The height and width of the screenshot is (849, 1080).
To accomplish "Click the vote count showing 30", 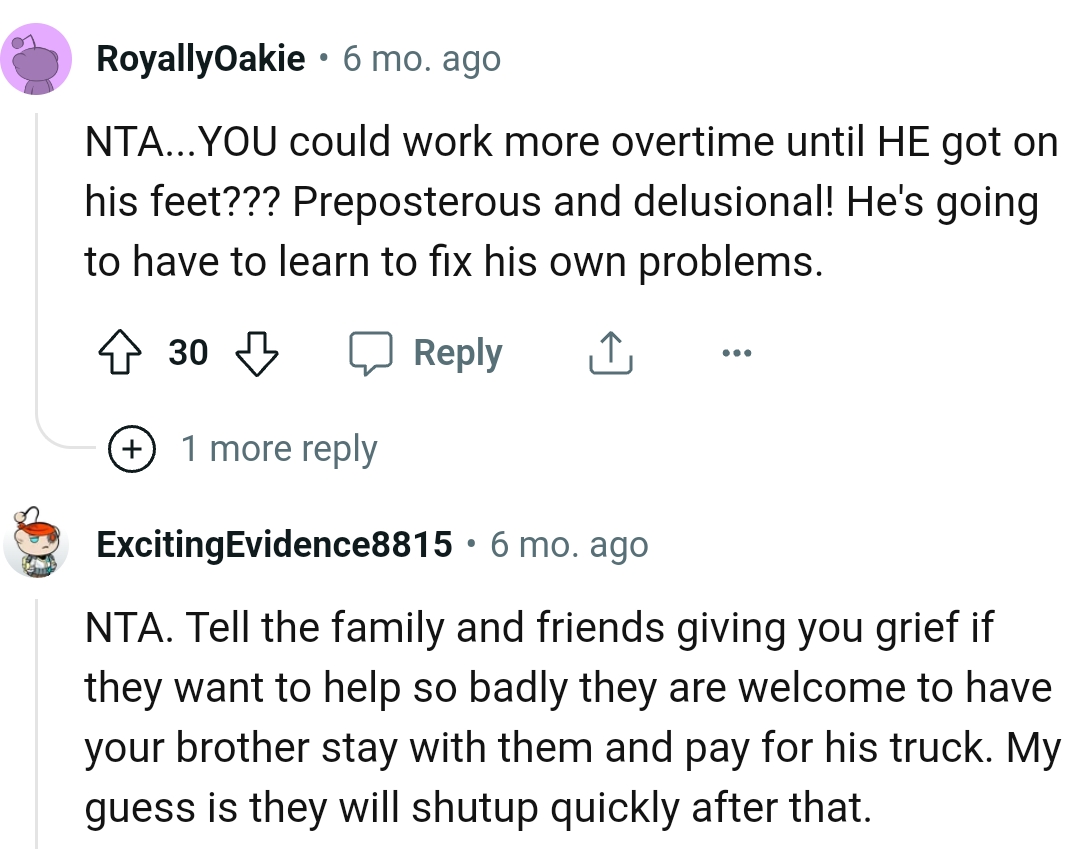I will click(x=189, y=352).
